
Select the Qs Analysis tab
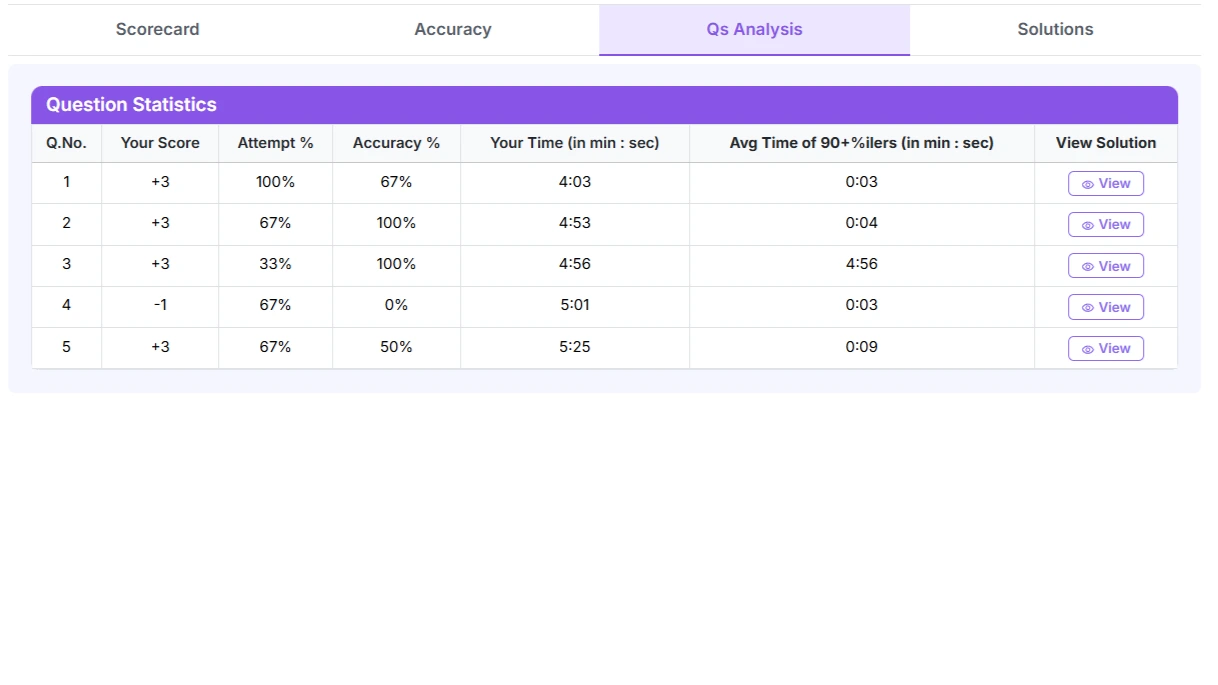pos(754,30)
